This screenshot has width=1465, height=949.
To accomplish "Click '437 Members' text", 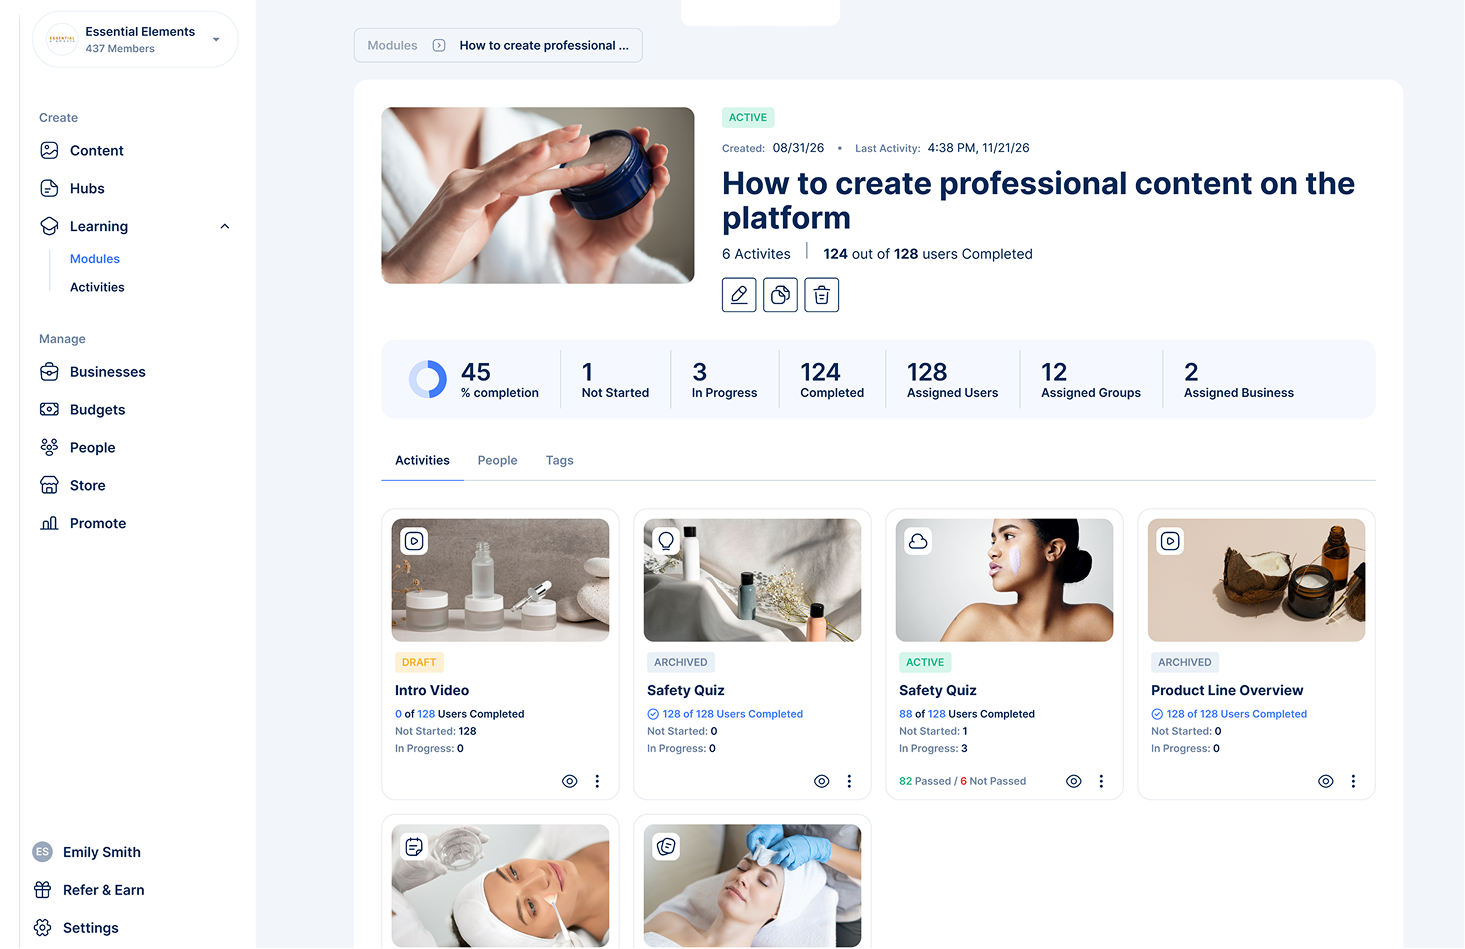I will 120,48.
